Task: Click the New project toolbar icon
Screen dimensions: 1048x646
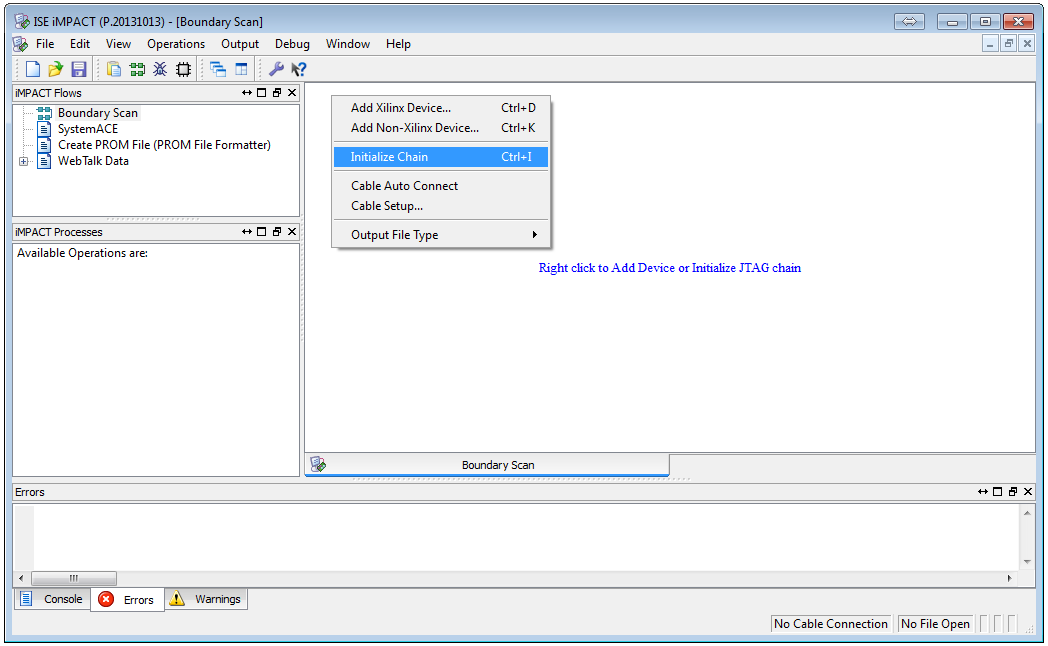Action: pyautogui.click(x=33, y=69)
